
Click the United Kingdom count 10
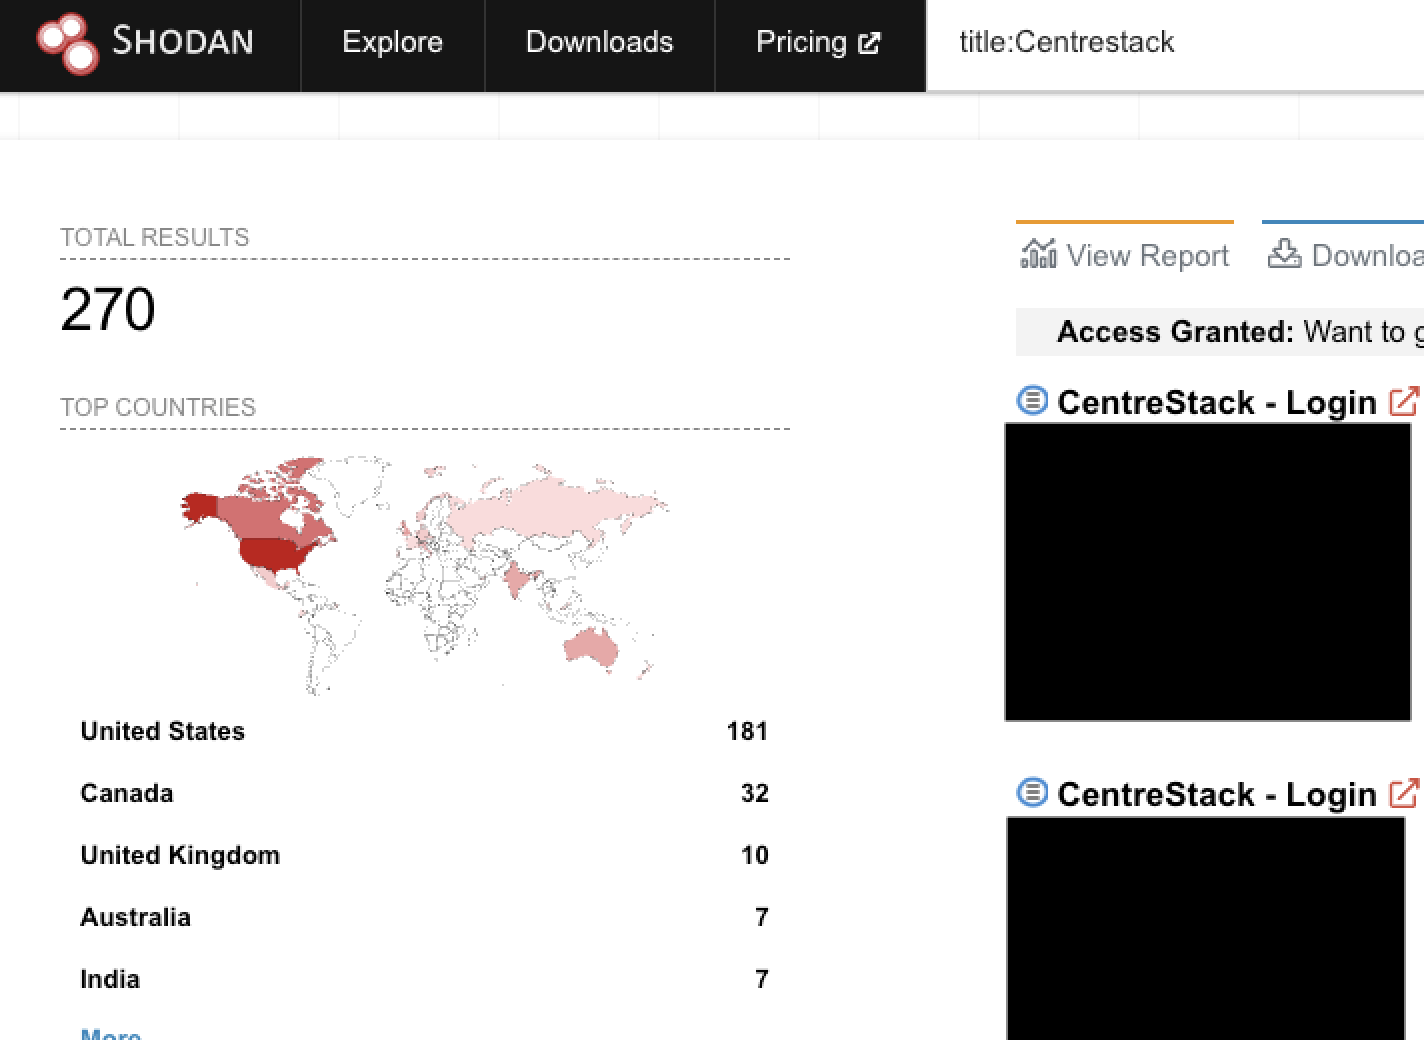(x=755, y=855)
